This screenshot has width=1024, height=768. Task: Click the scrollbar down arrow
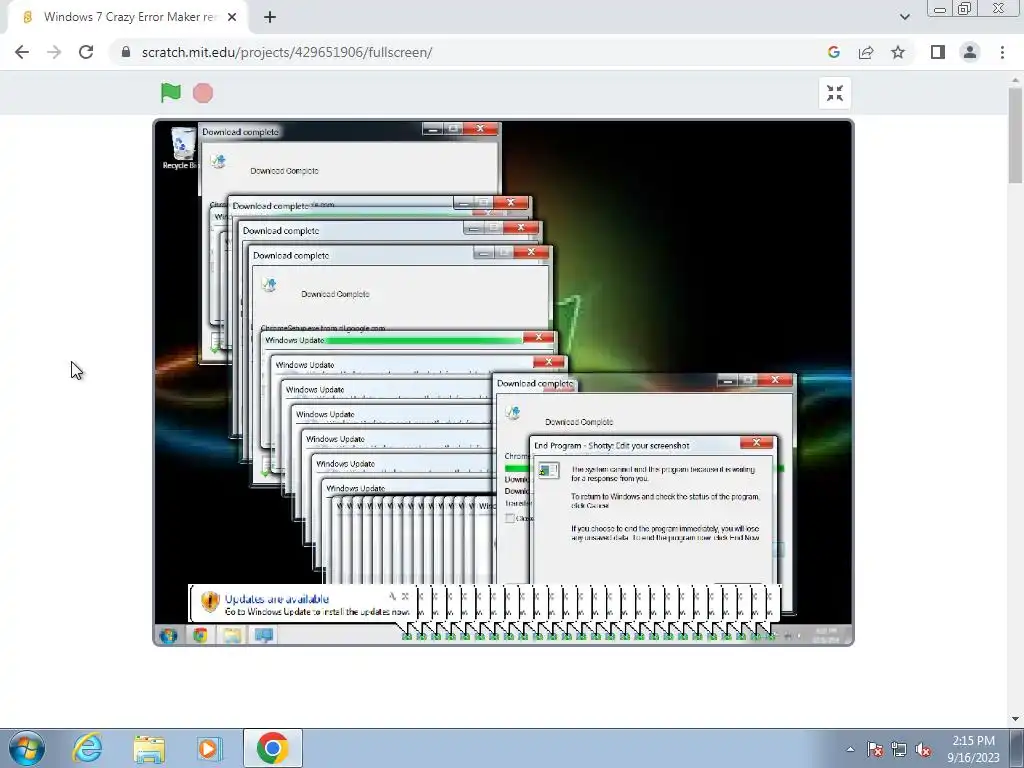pyautogui.click(x=1015, y=719)
